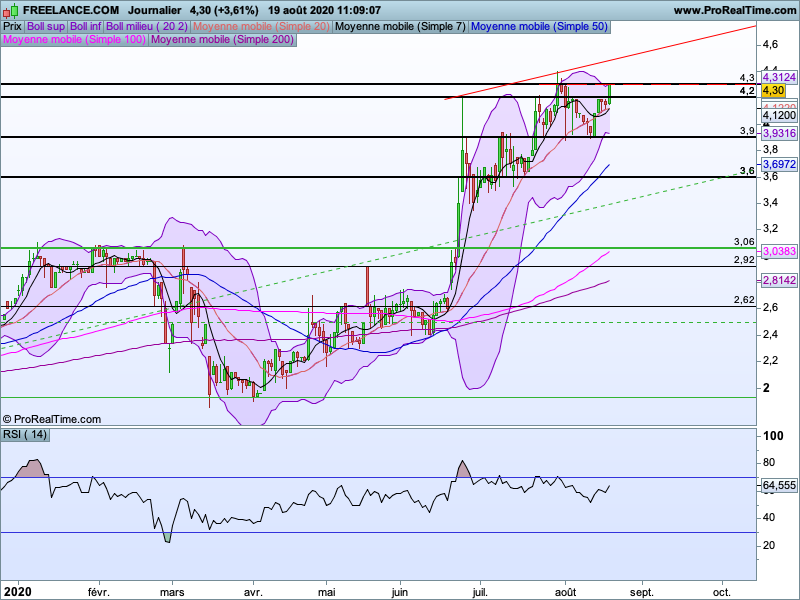Image resolution: width=800 pixels, height=600 pixels.
Task: Click the juin time axis label
Action: tap(400, 592)
